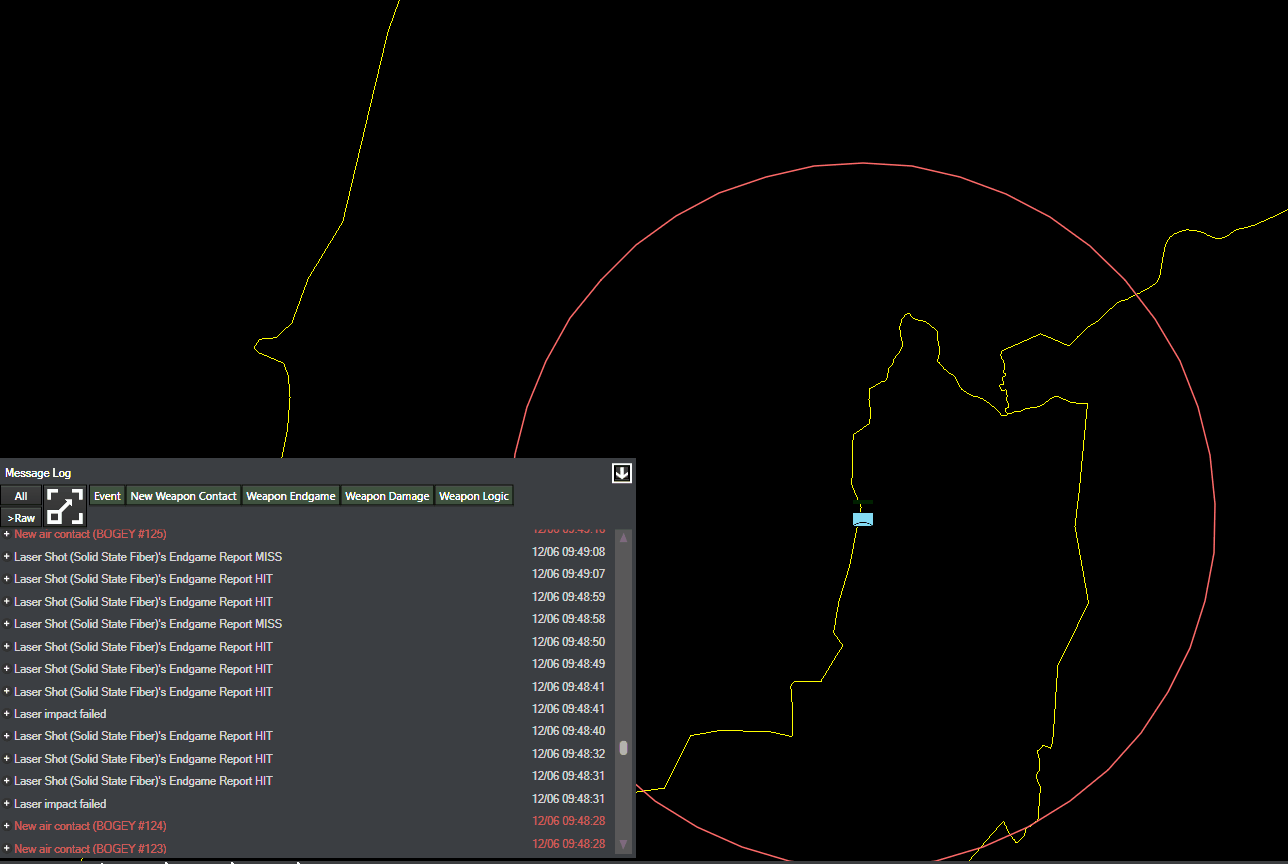Toggle the Weapon Logic filter
Screen dimensions: 1288x864
click(x=474, y=496)
